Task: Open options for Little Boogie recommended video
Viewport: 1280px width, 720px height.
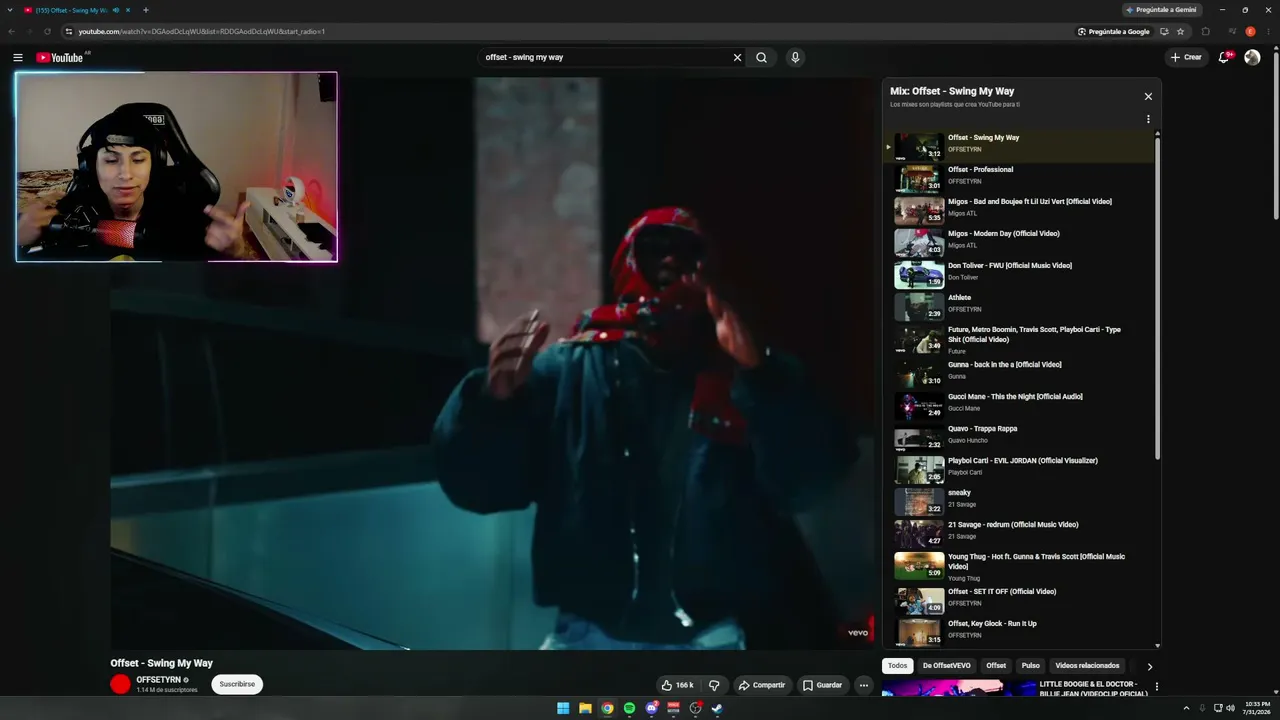Action: pos(1157,687)
